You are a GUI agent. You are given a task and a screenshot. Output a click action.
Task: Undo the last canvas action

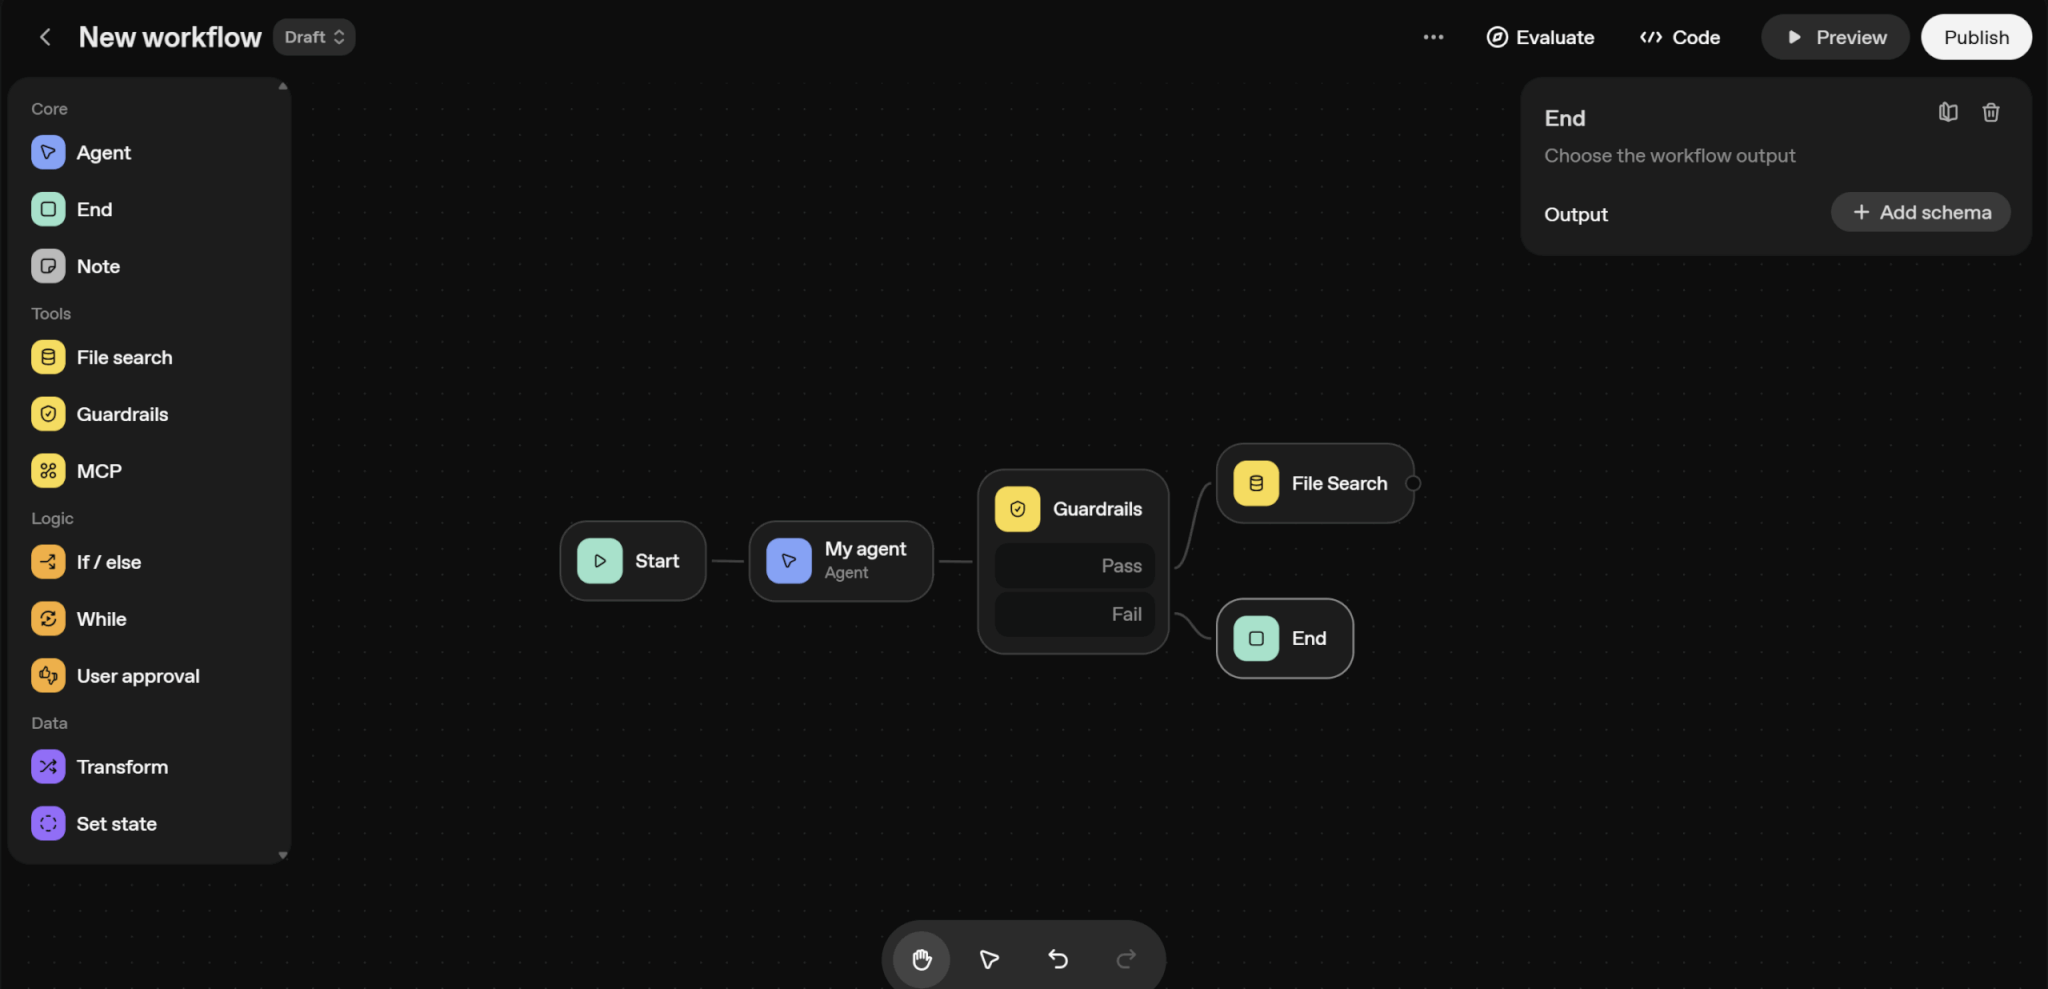[1058, 959]
